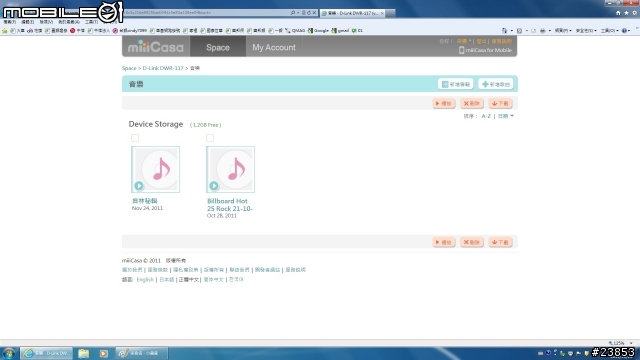Tick the checkbox above Billboard Hot 25 album
640x360 pixels.
[x=210, y=138]
